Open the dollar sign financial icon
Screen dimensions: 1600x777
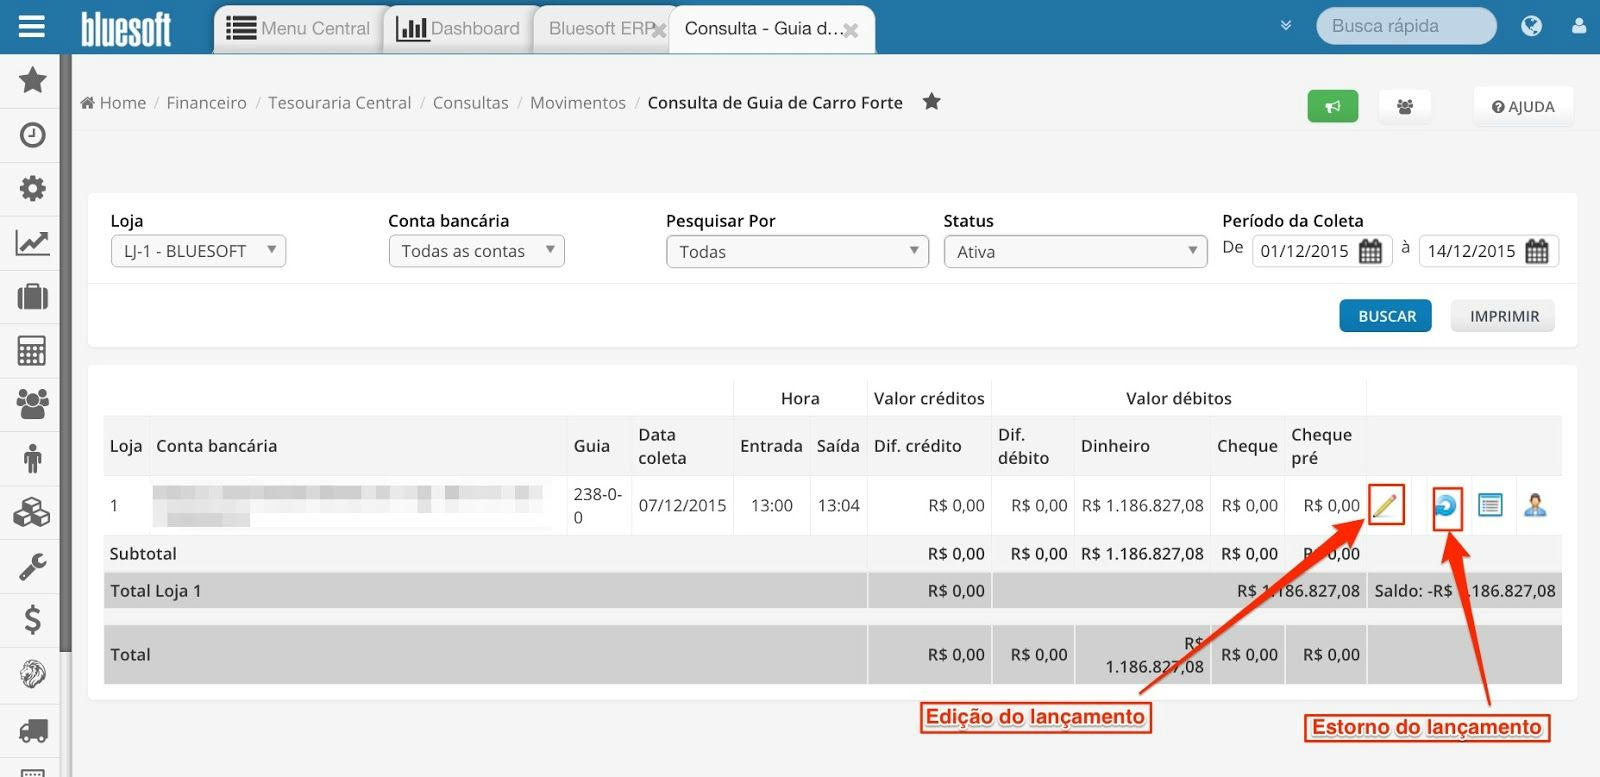coord(33,620)
